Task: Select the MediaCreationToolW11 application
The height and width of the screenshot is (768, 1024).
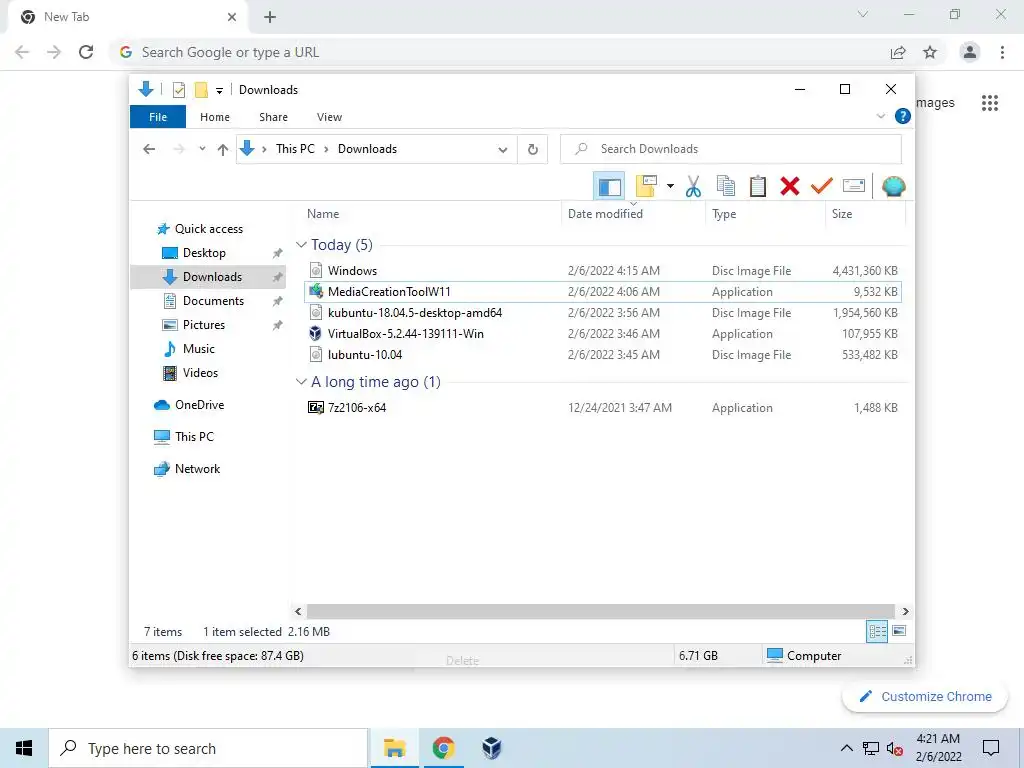Action: 603,292
